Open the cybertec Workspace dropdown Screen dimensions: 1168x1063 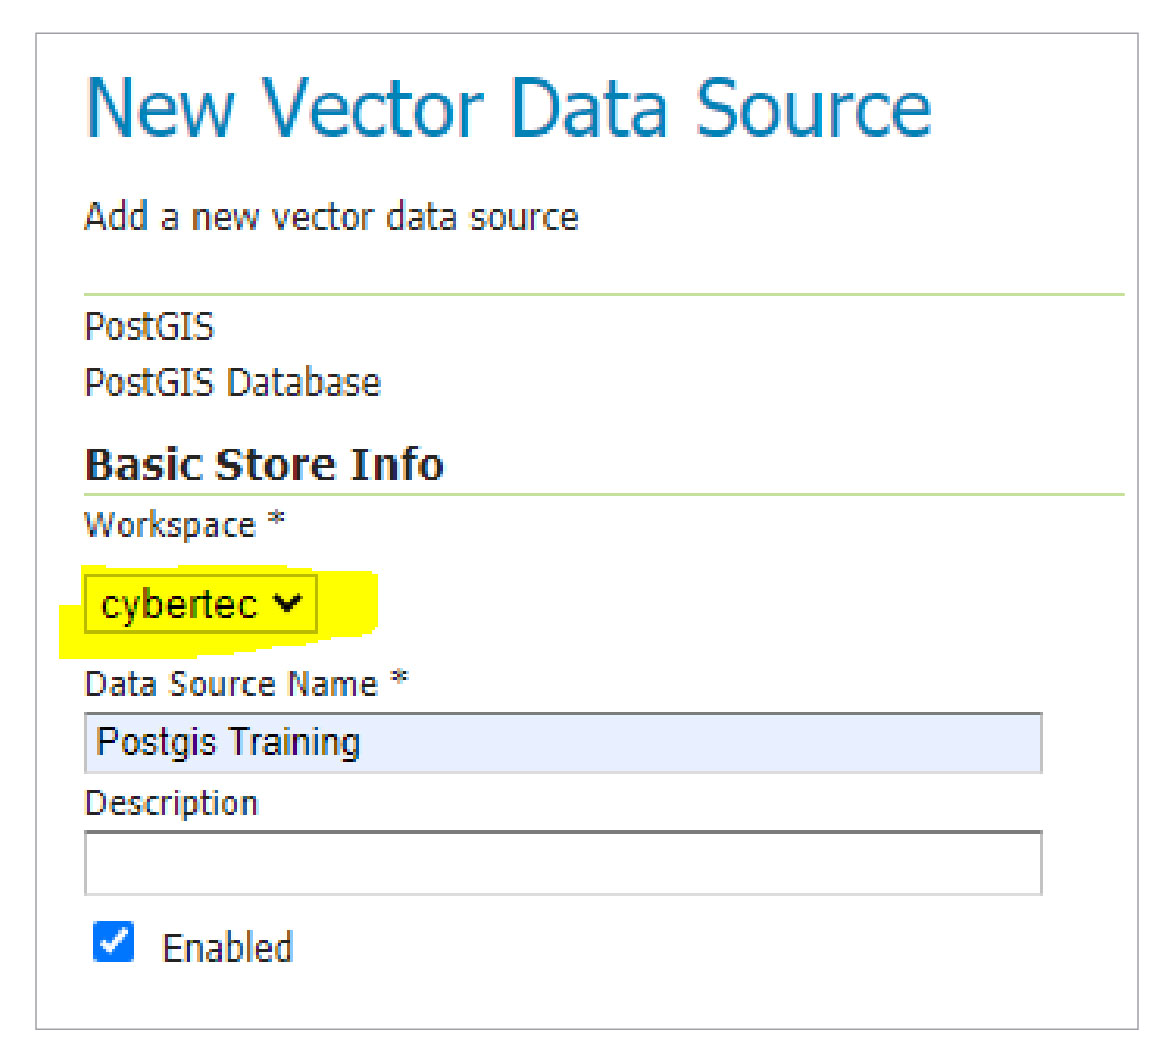200,604
